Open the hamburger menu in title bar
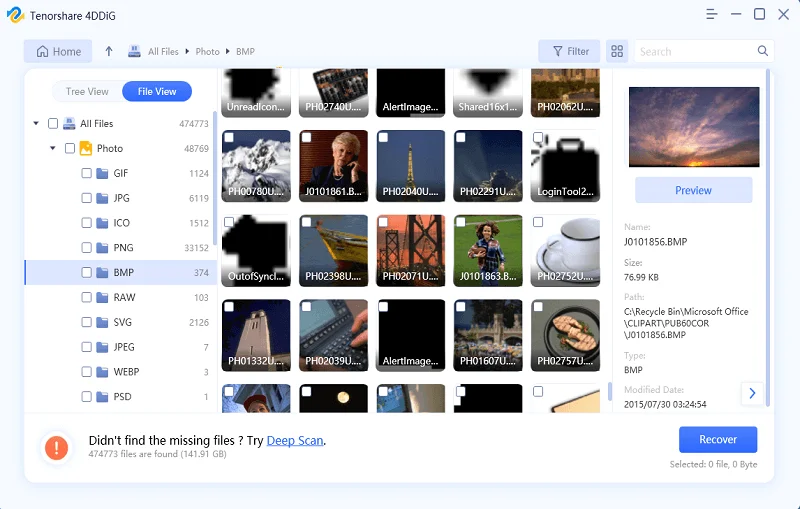800x509 pixels. point(711,14)
